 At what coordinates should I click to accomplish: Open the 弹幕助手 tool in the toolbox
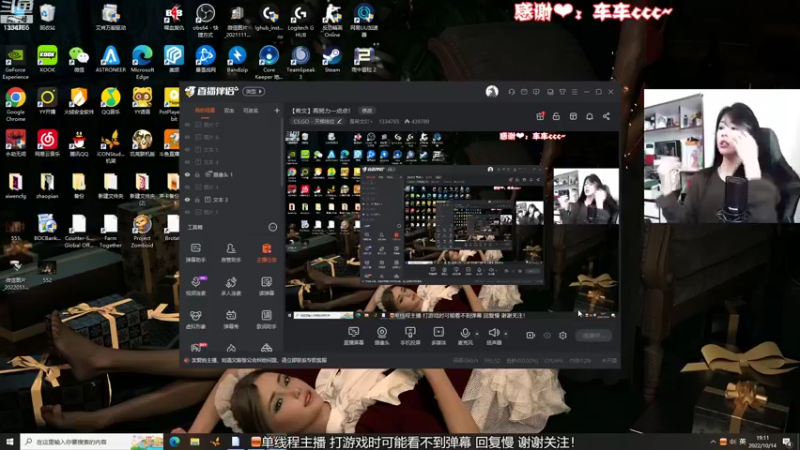pos(195,253)
